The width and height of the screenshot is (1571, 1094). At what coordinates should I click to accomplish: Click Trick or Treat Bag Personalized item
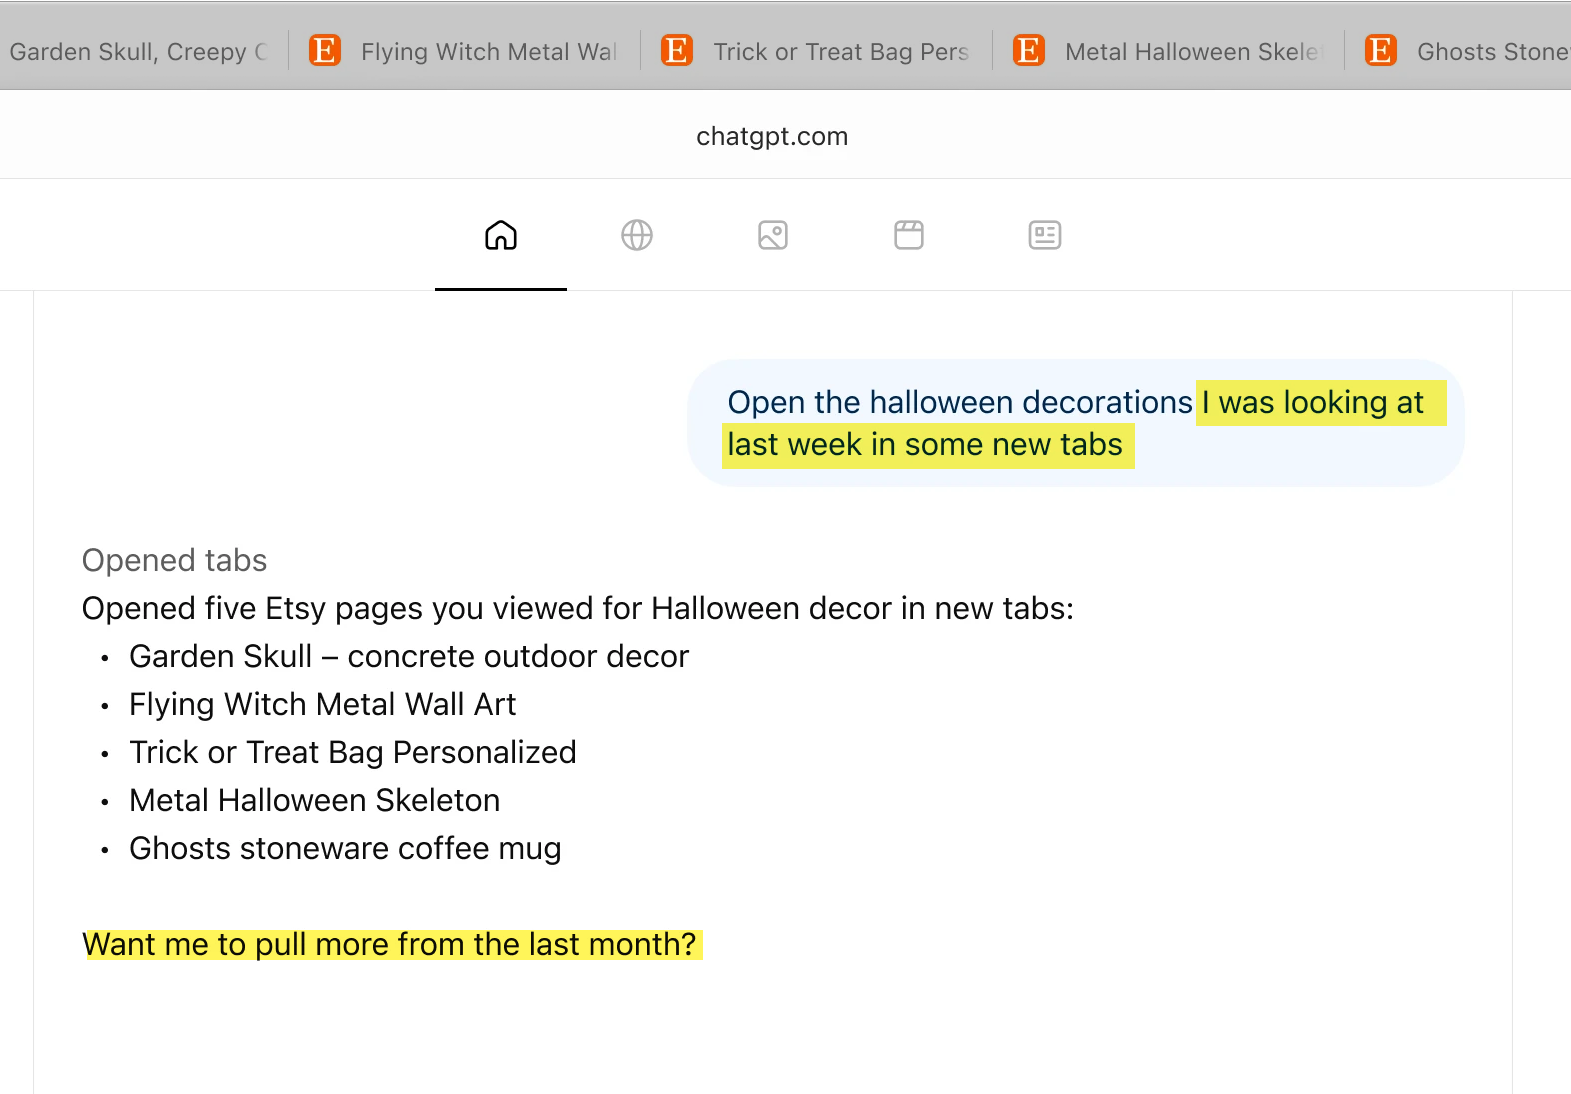[352, 752]
